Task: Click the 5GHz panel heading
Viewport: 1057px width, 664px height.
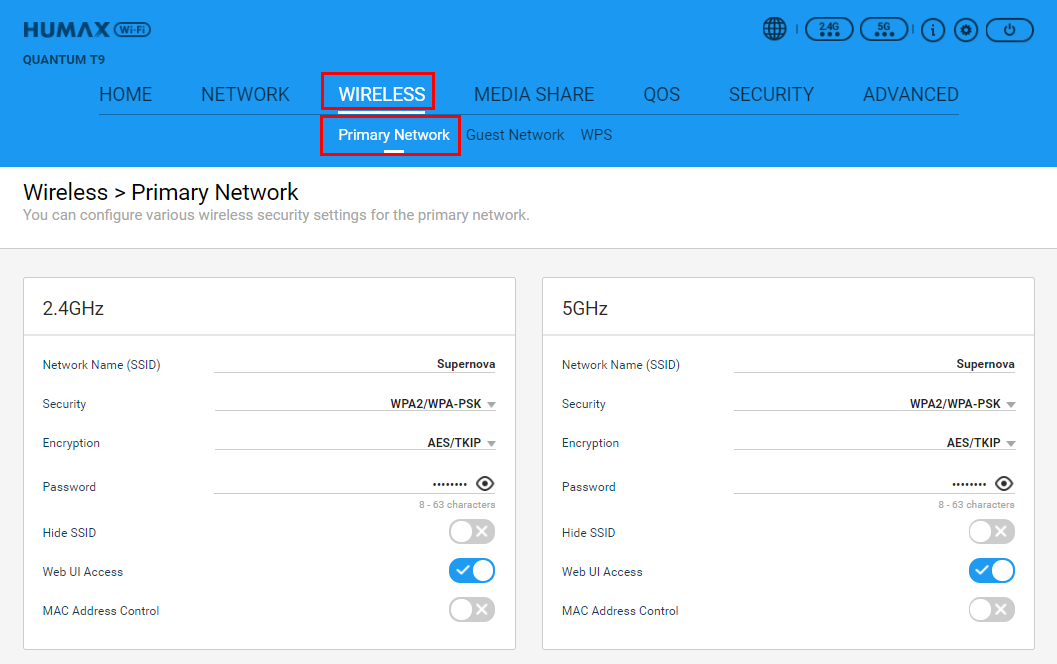Action: point(584,308)
